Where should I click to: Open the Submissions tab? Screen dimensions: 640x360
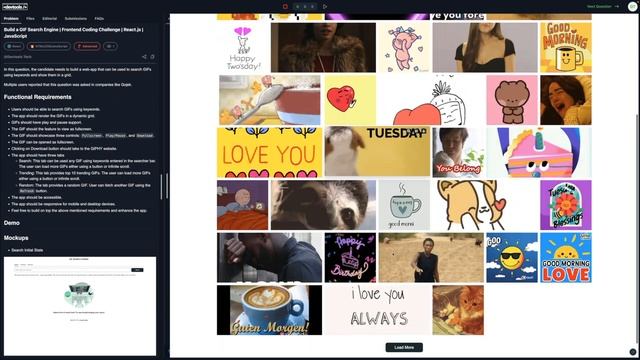(76, 18)
